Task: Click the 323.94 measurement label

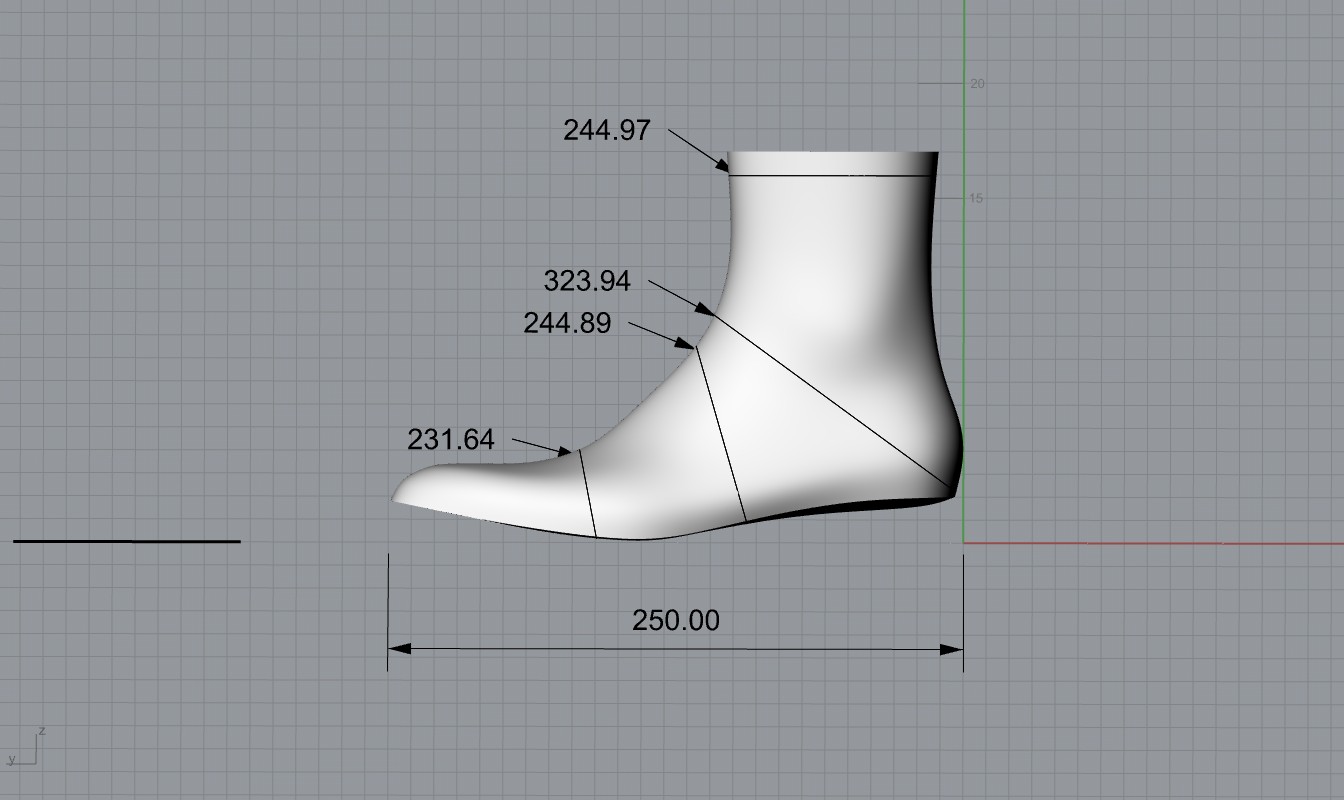Action: click(x=587, y=282)
